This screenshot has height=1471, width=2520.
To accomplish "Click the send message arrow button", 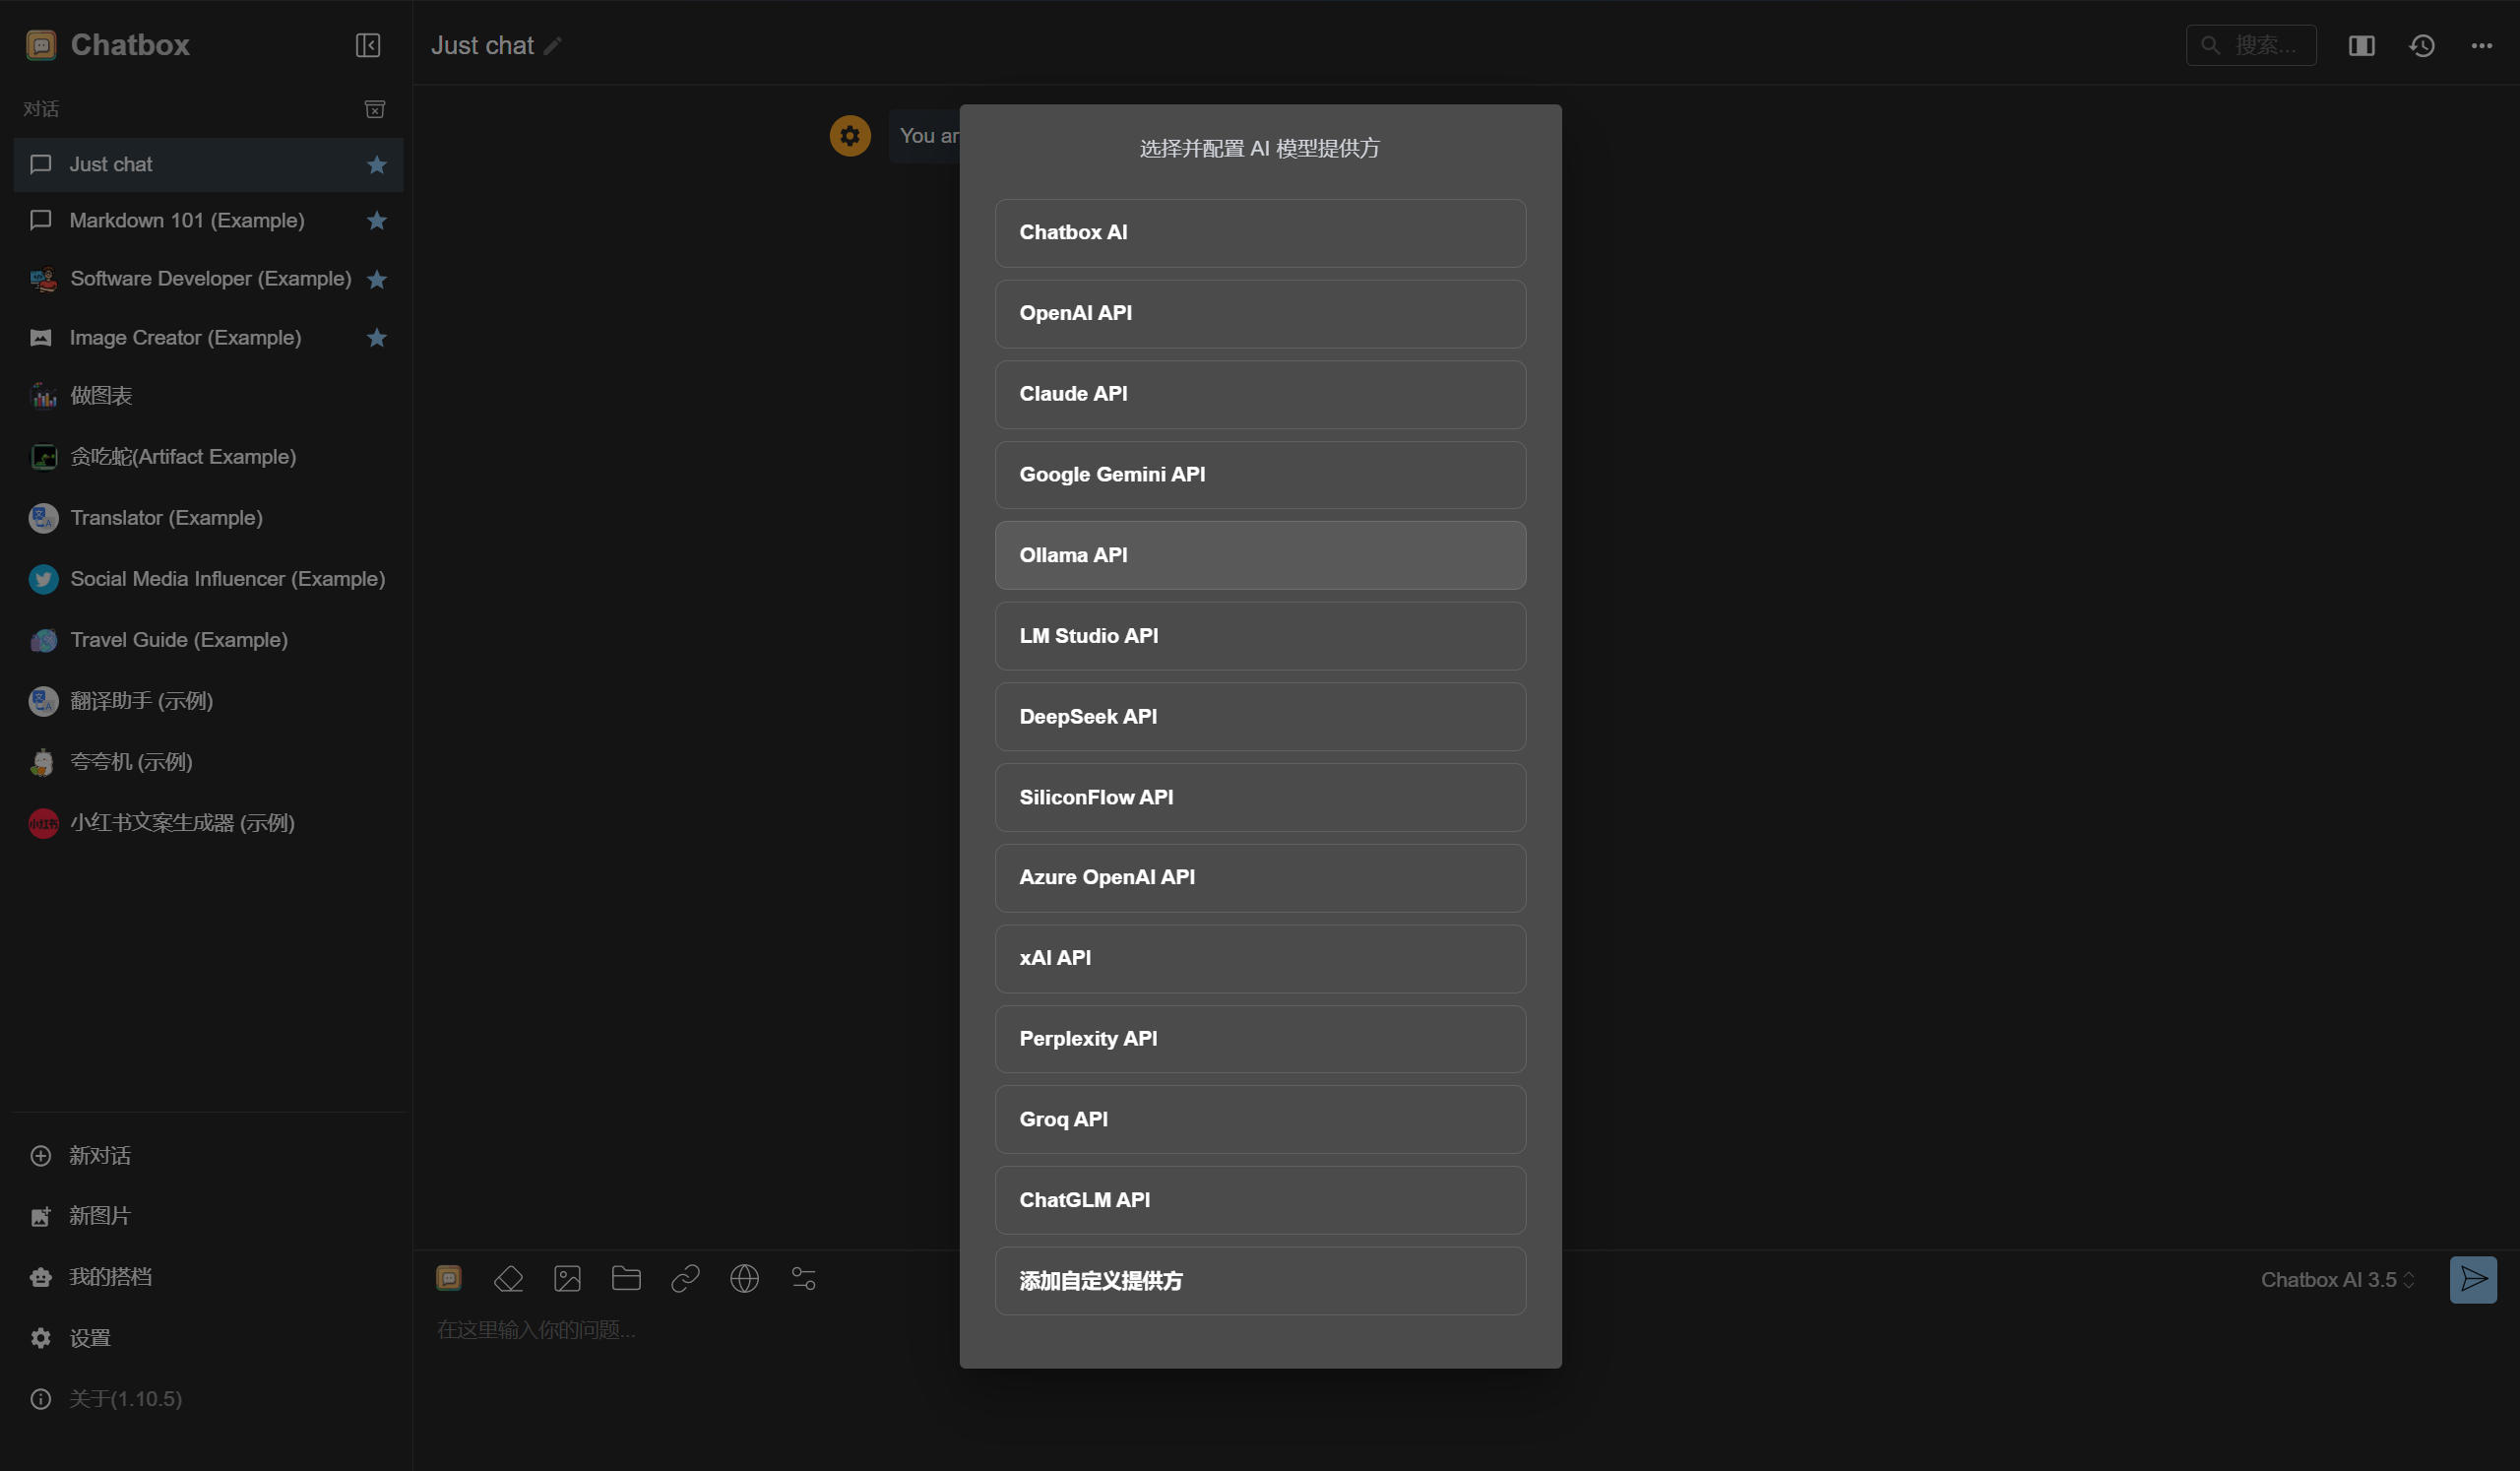I will 2473,1279.
